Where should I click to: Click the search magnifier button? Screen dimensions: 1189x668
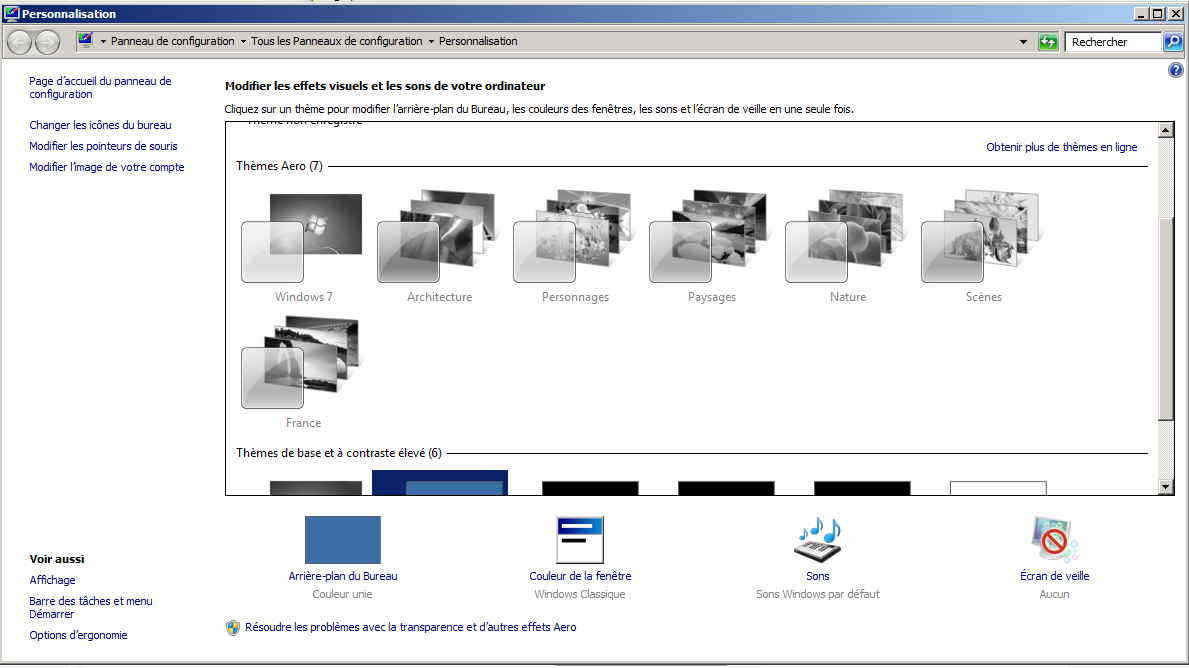coord(1173,42)
